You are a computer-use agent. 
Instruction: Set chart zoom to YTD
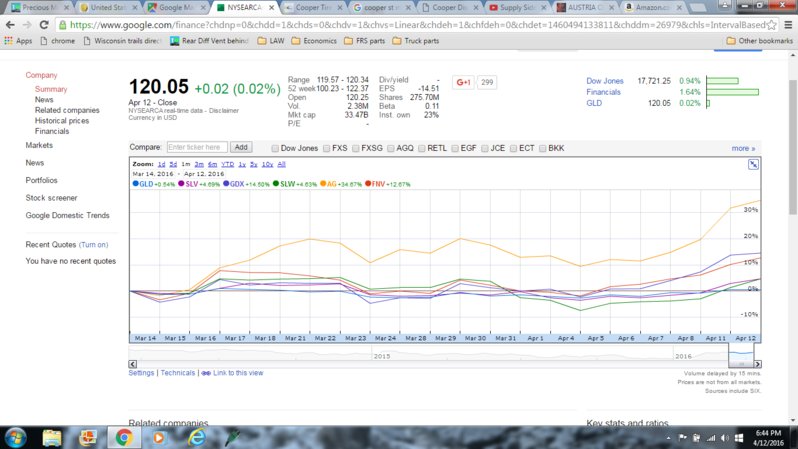click(x=227, y=164)
